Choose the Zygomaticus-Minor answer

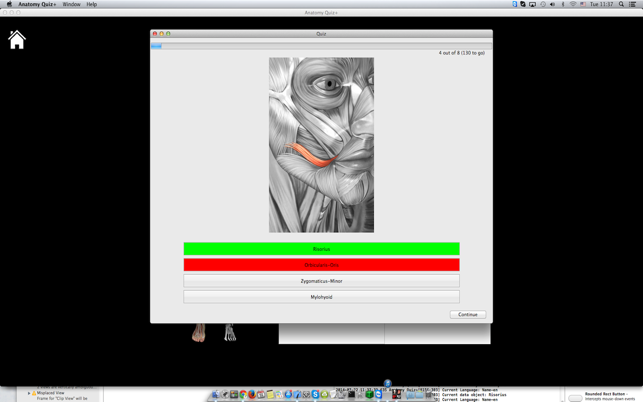[322, 281]
